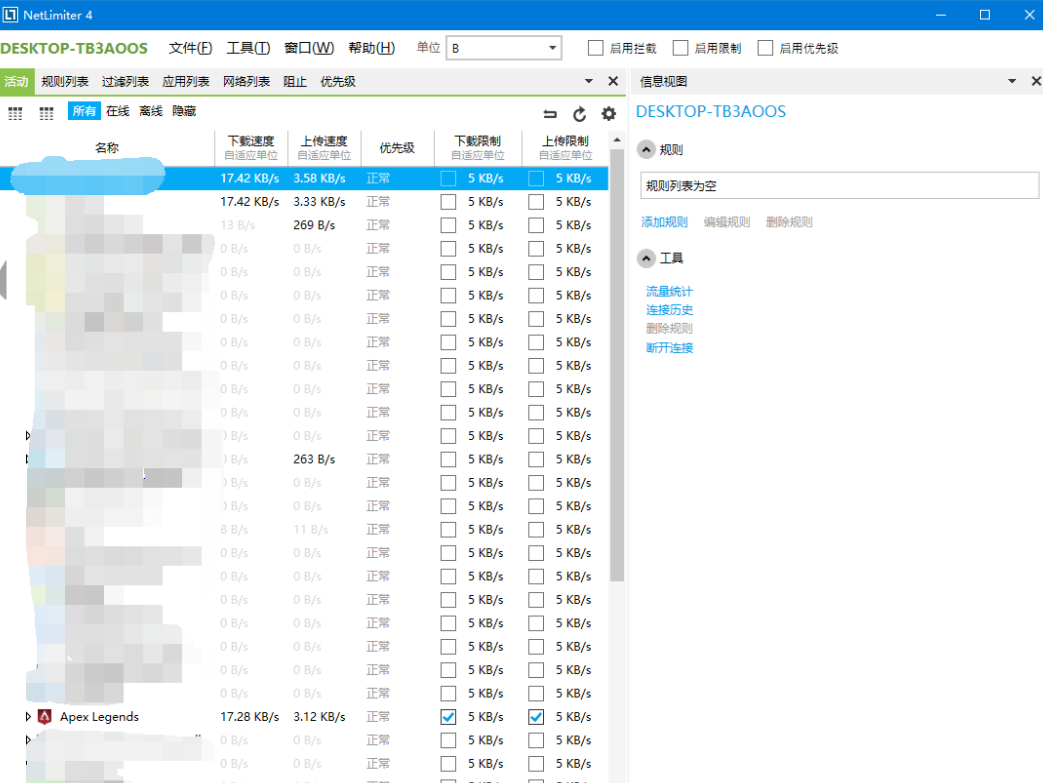Close the Info View (信息视图) panel

[x=1035, y=81]
